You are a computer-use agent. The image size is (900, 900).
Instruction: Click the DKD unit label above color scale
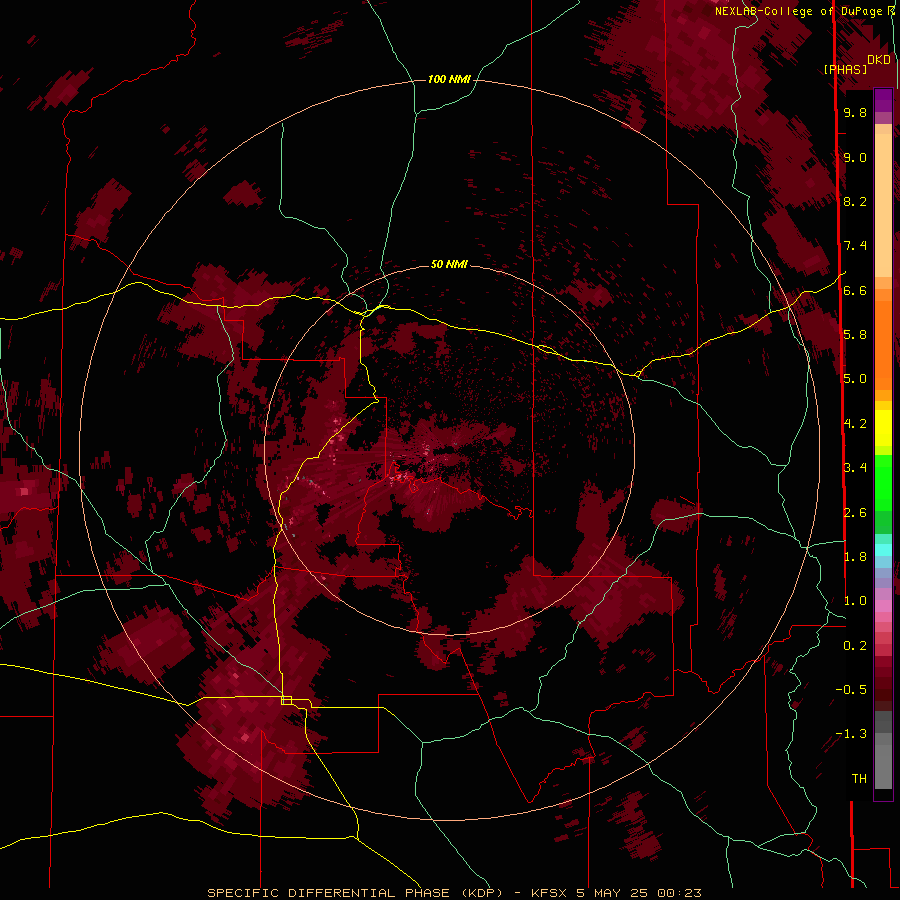(x=879, y=60)
